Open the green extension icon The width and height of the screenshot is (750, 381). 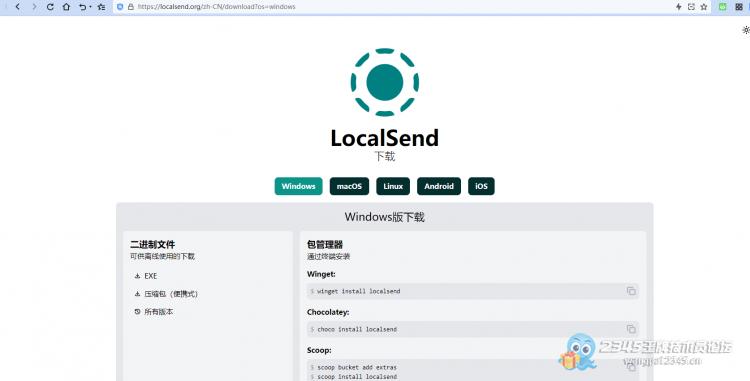(723, 7)
